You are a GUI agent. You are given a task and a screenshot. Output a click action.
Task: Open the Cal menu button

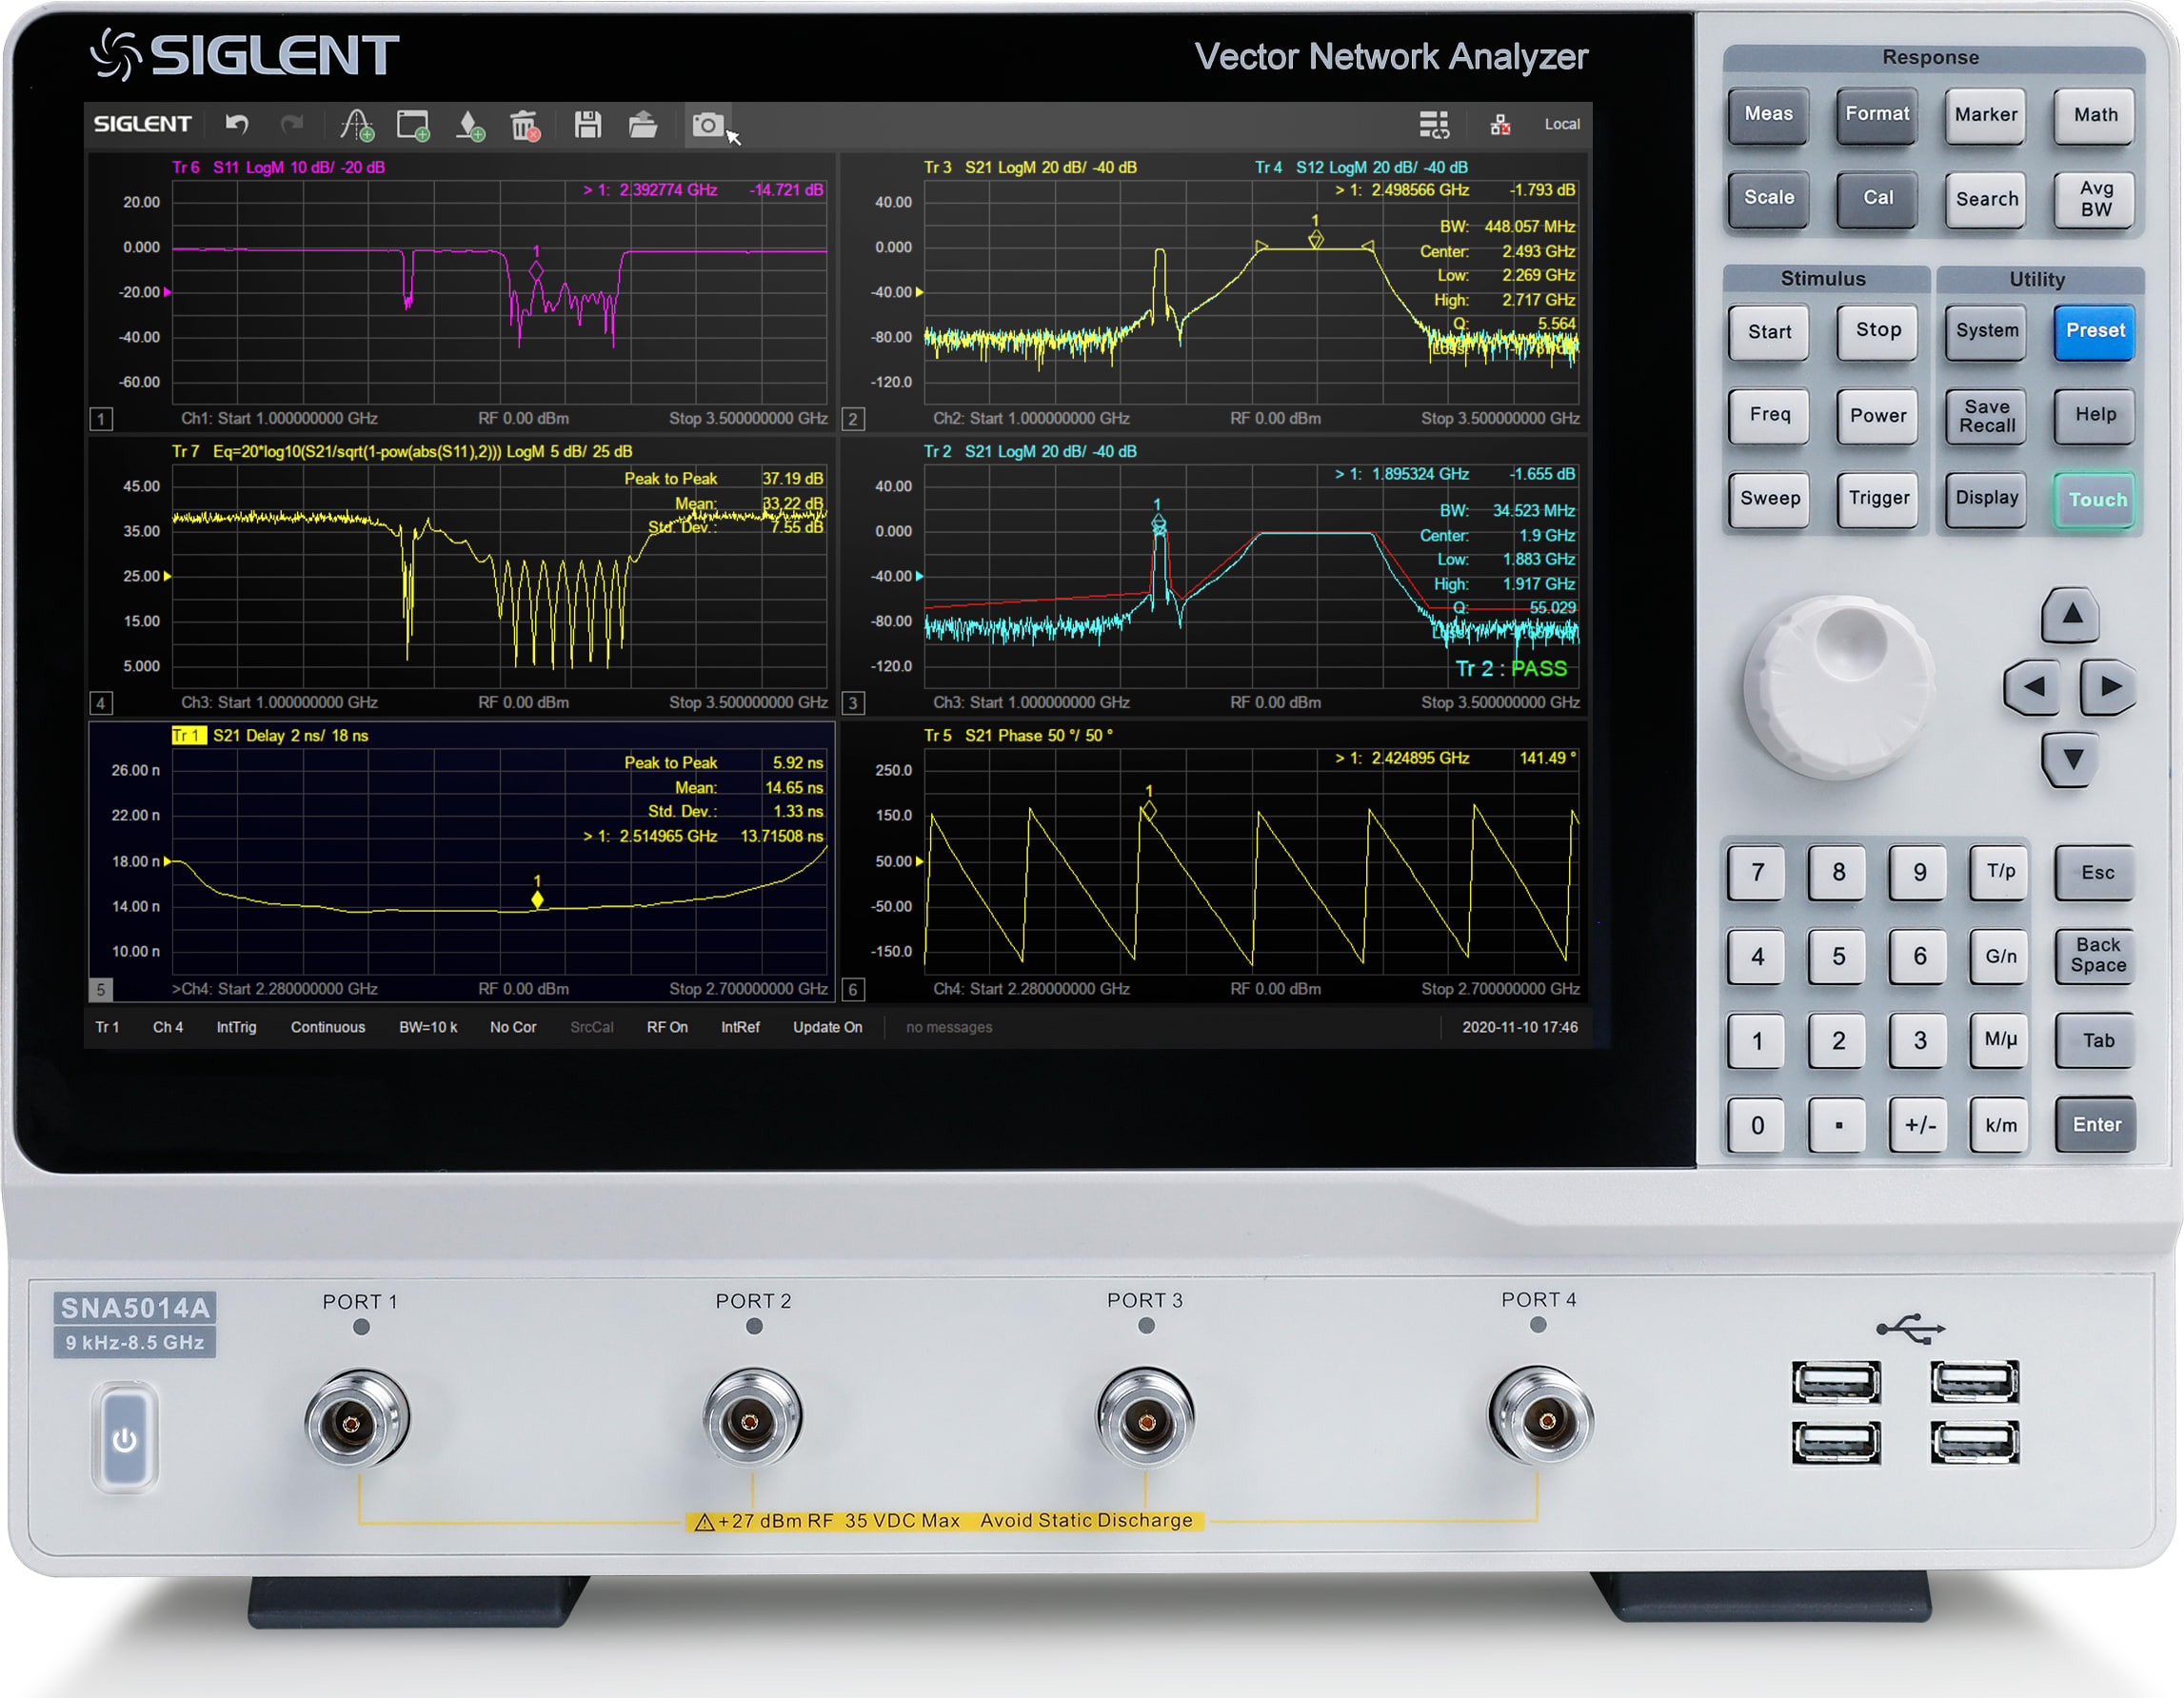pos(1877,198)
